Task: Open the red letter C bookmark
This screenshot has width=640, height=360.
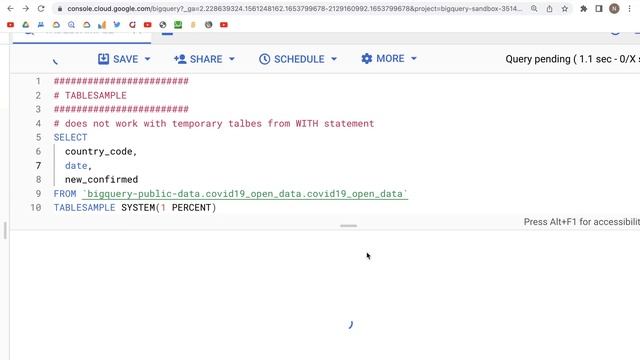Action: [x=132, y=25]
